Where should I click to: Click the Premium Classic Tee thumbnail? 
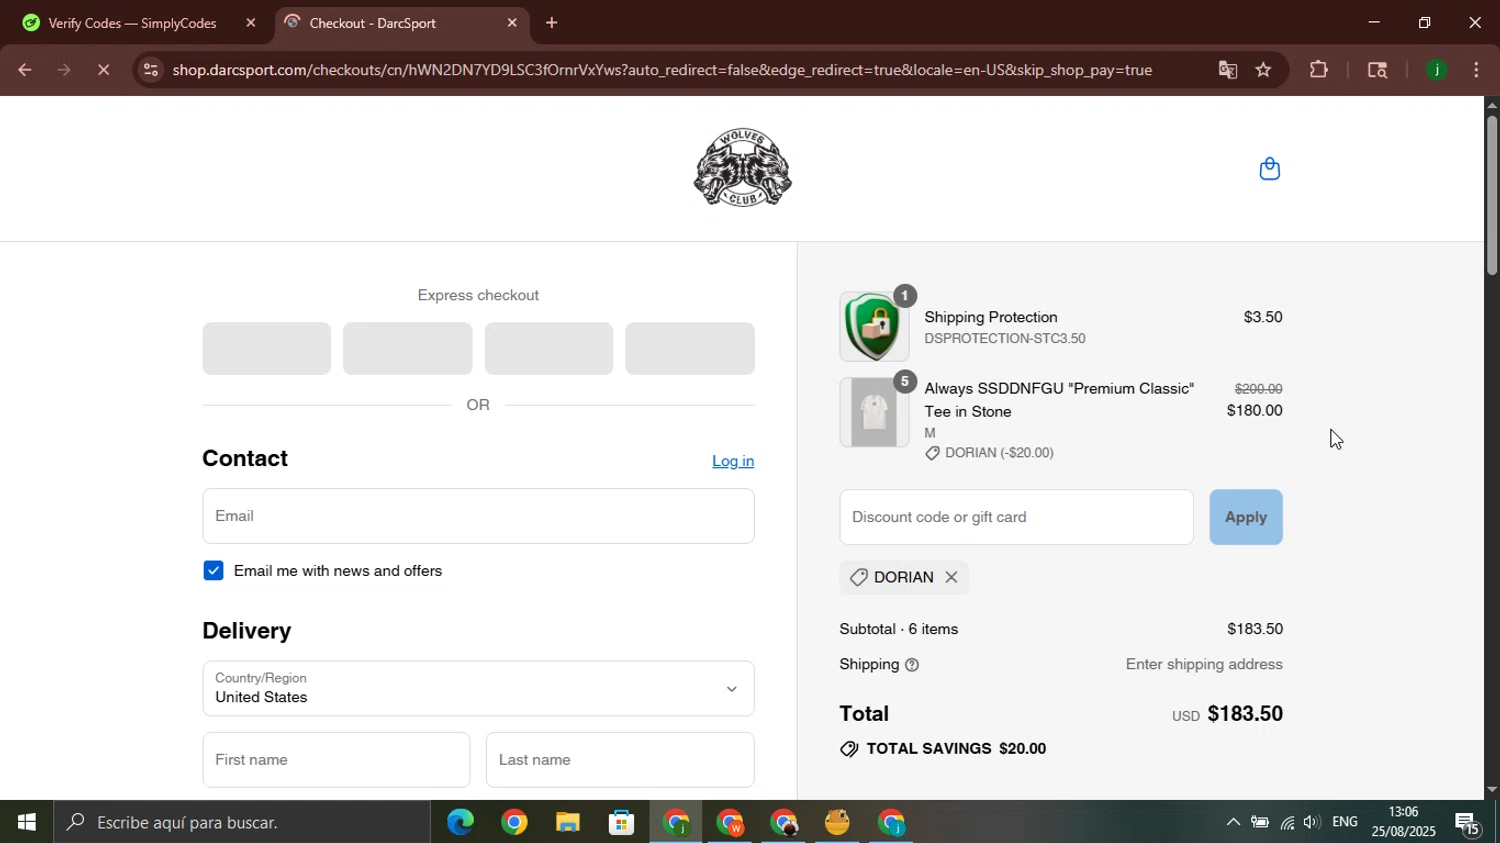(x=874, y=412)
